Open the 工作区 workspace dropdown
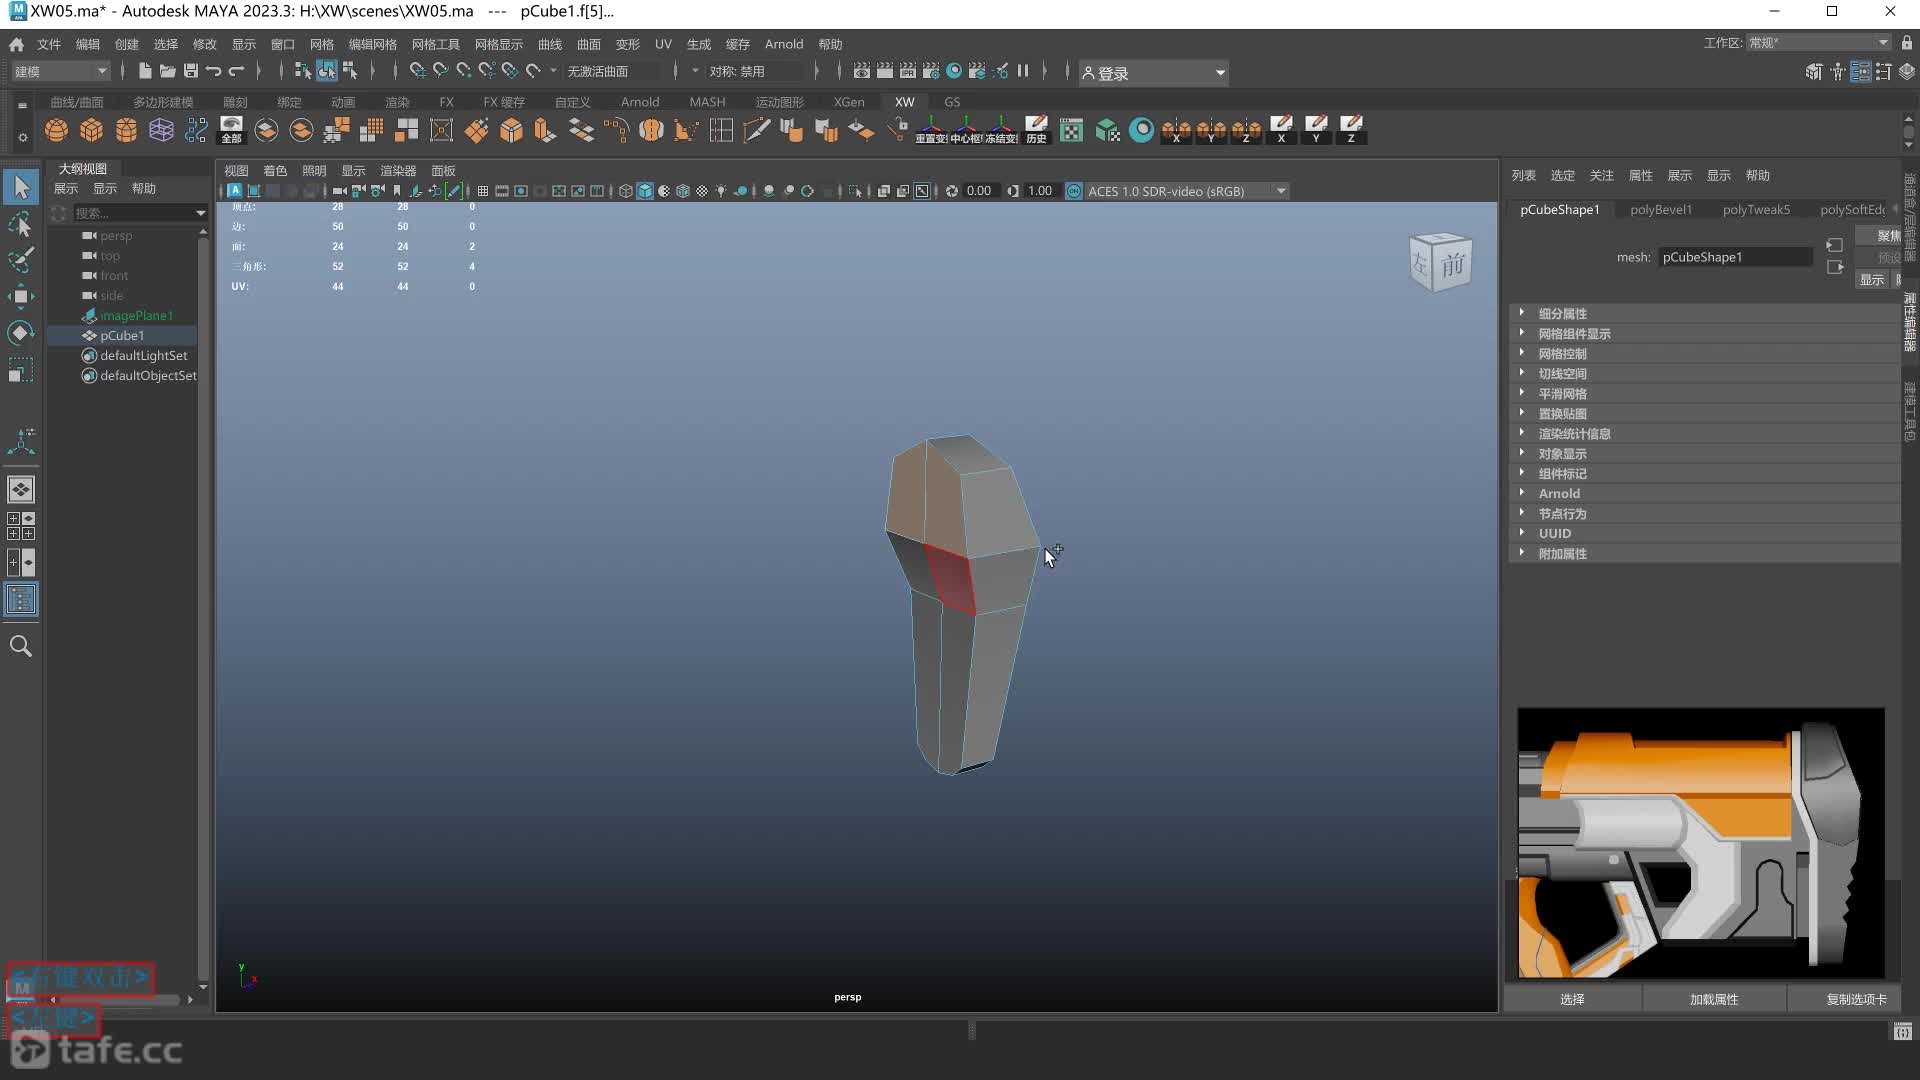 (x=1818, y=42)
